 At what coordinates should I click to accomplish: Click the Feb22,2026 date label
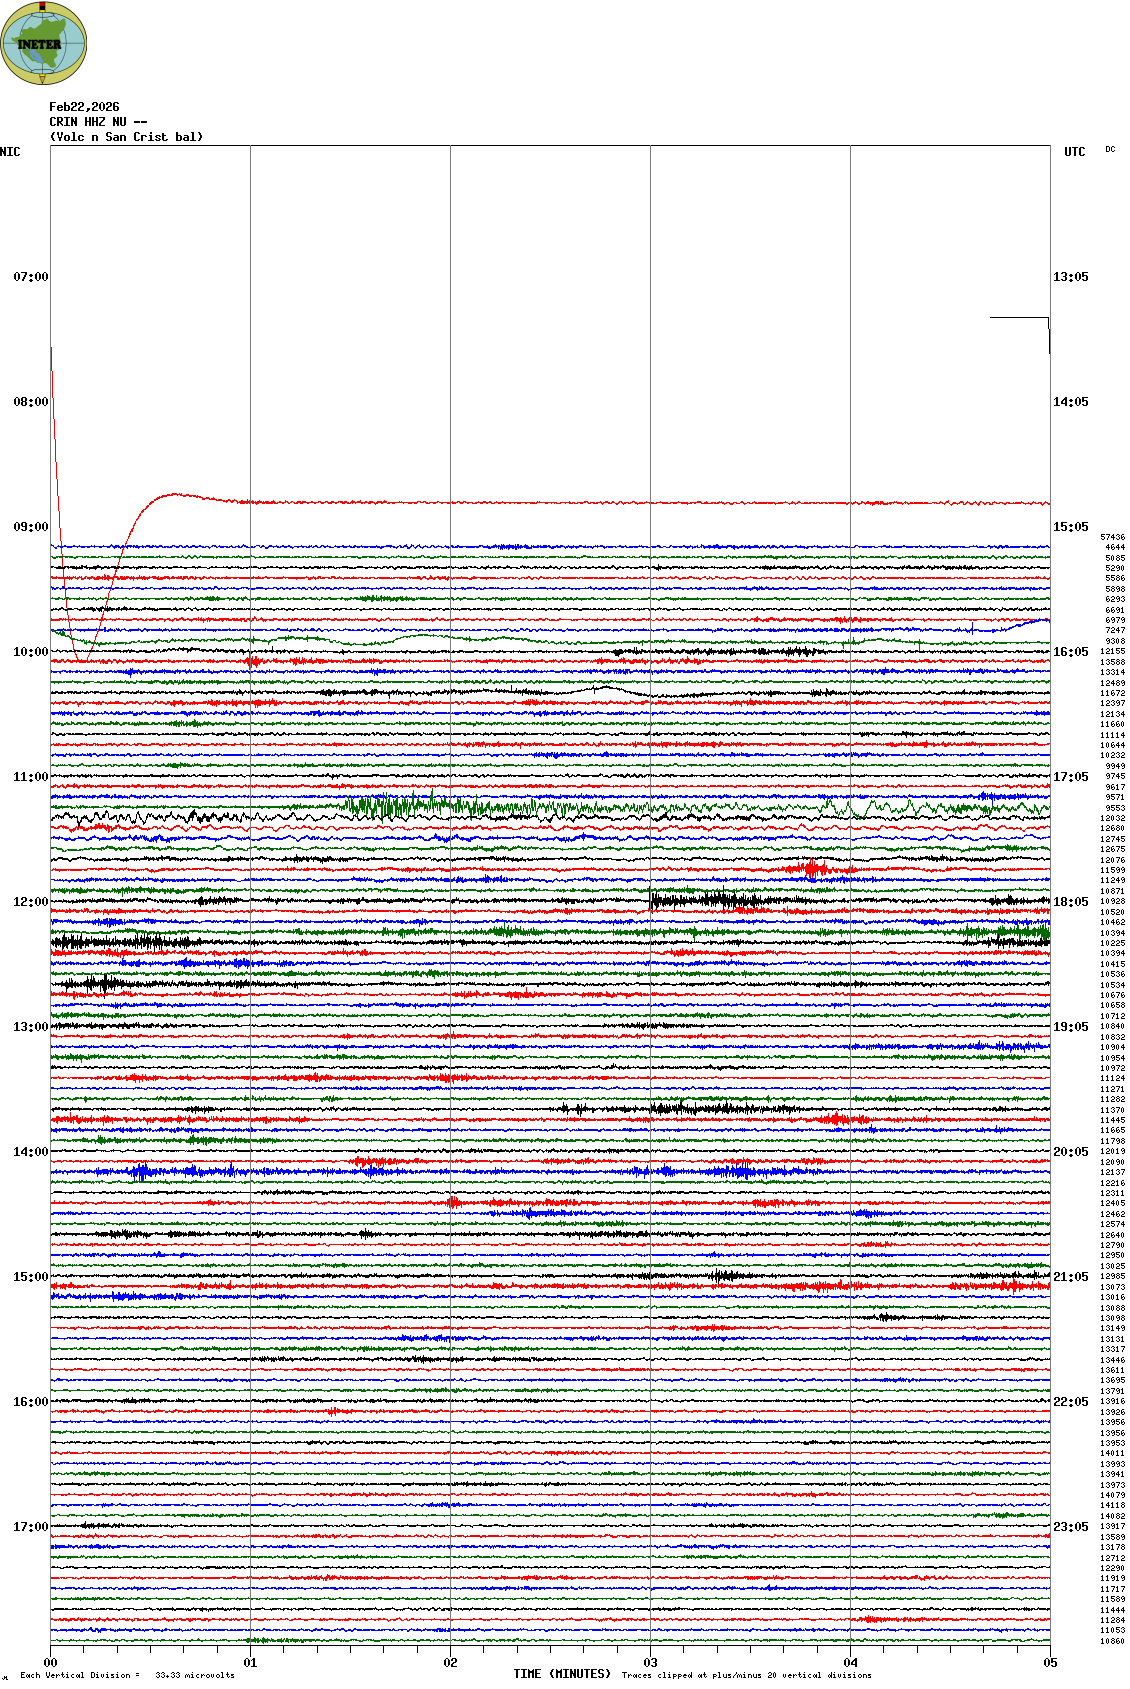tap(84, 107)
